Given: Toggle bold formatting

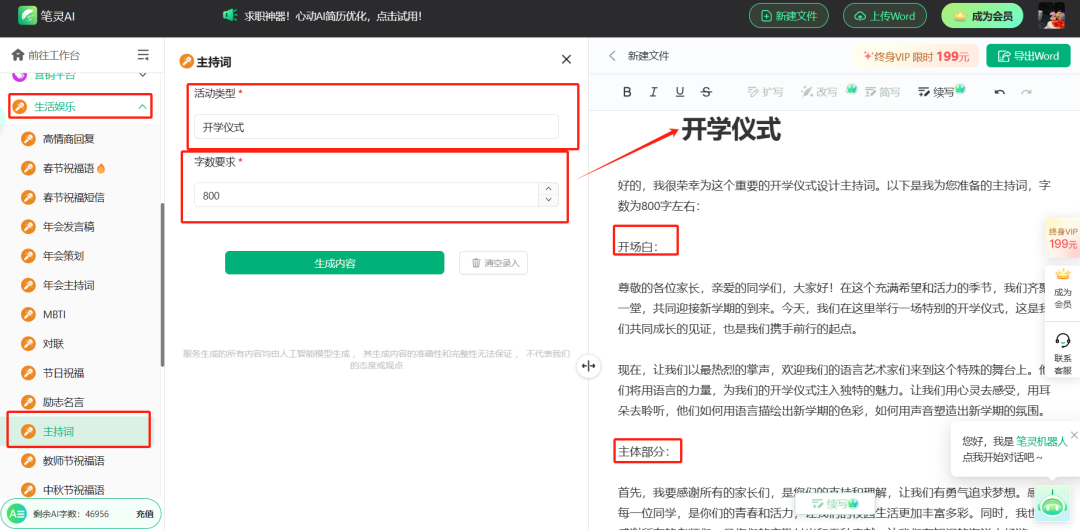Looking at the screenshot, I should [x=627, y=92].
